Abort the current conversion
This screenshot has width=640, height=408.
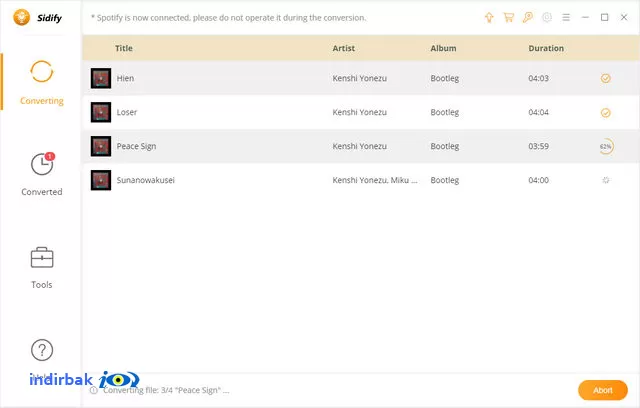click(x=602, y=390)
